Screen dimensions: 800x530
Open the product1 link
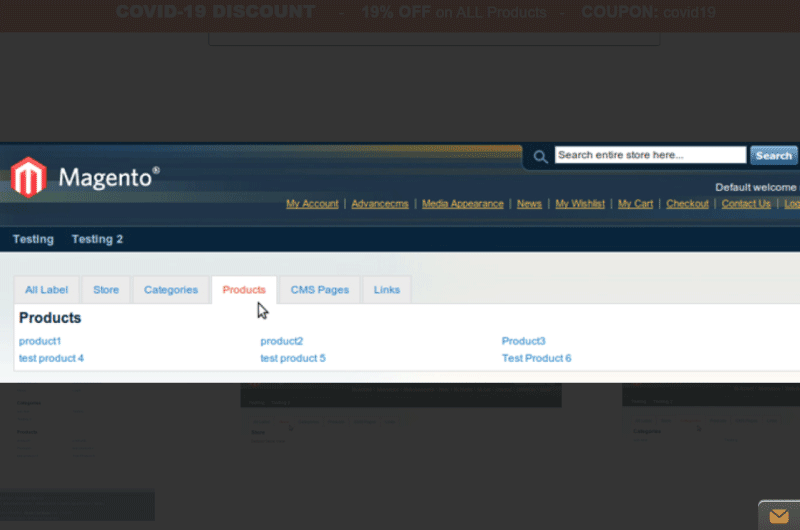point(40,341)
